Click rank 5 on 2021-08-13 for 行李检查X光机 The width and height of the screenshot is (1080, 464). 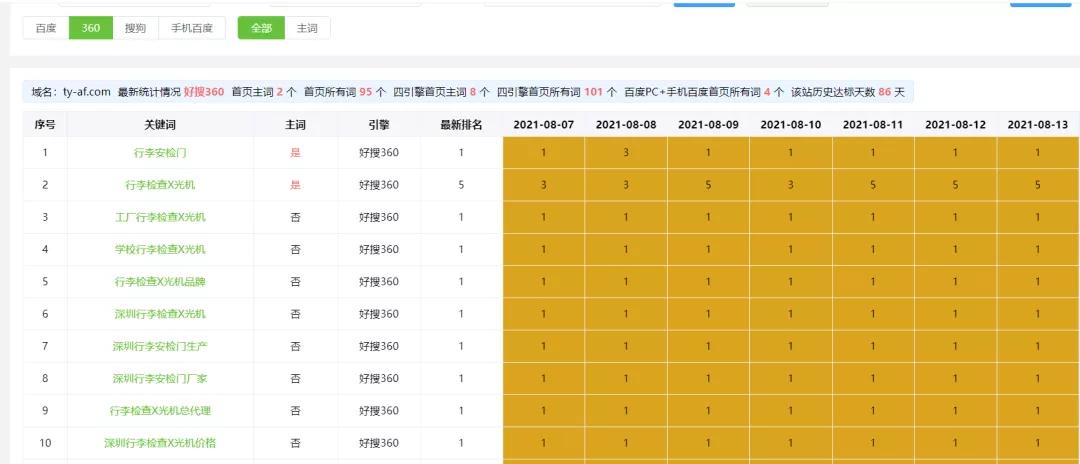pyautogui.click(x=1037, y=185)
